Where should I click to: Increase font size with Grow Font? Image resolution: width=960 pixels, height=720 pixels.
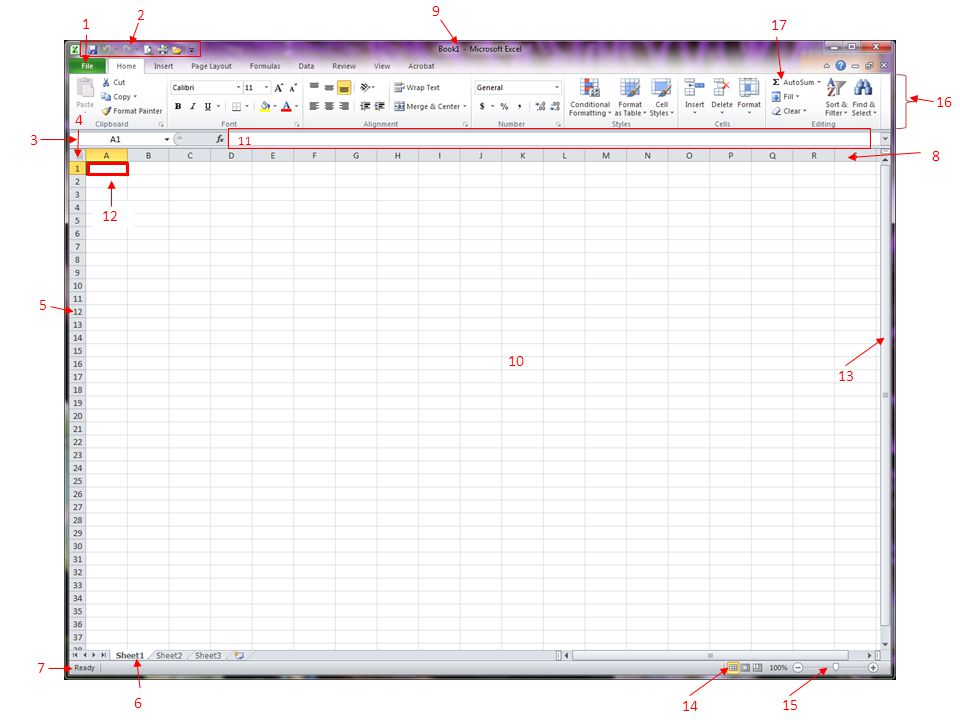[x=279, y=88]
